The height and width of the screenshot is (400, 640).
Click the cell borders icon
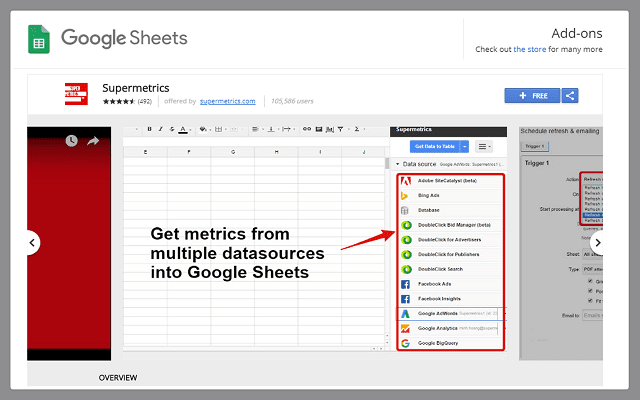[218, 129]
